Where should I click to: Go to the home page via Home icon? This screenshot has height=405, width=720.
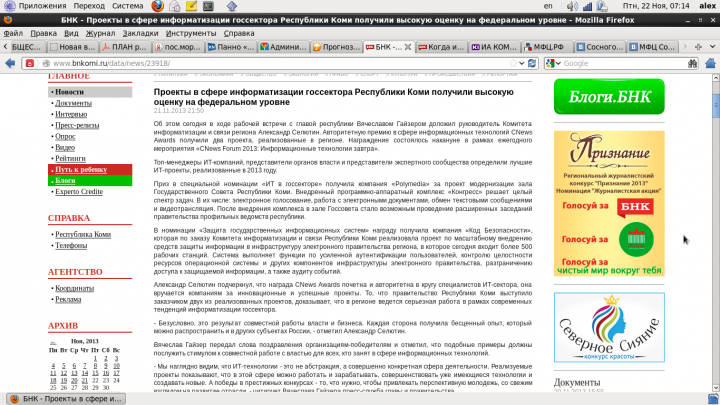[x=710, y=63]
